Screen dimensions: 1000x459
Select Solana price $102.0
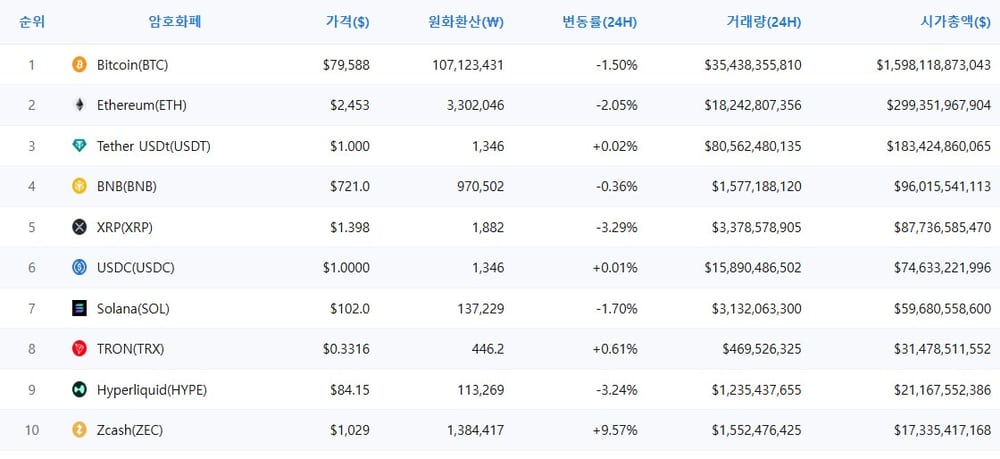pyautogui.click(x=349, y=309)
